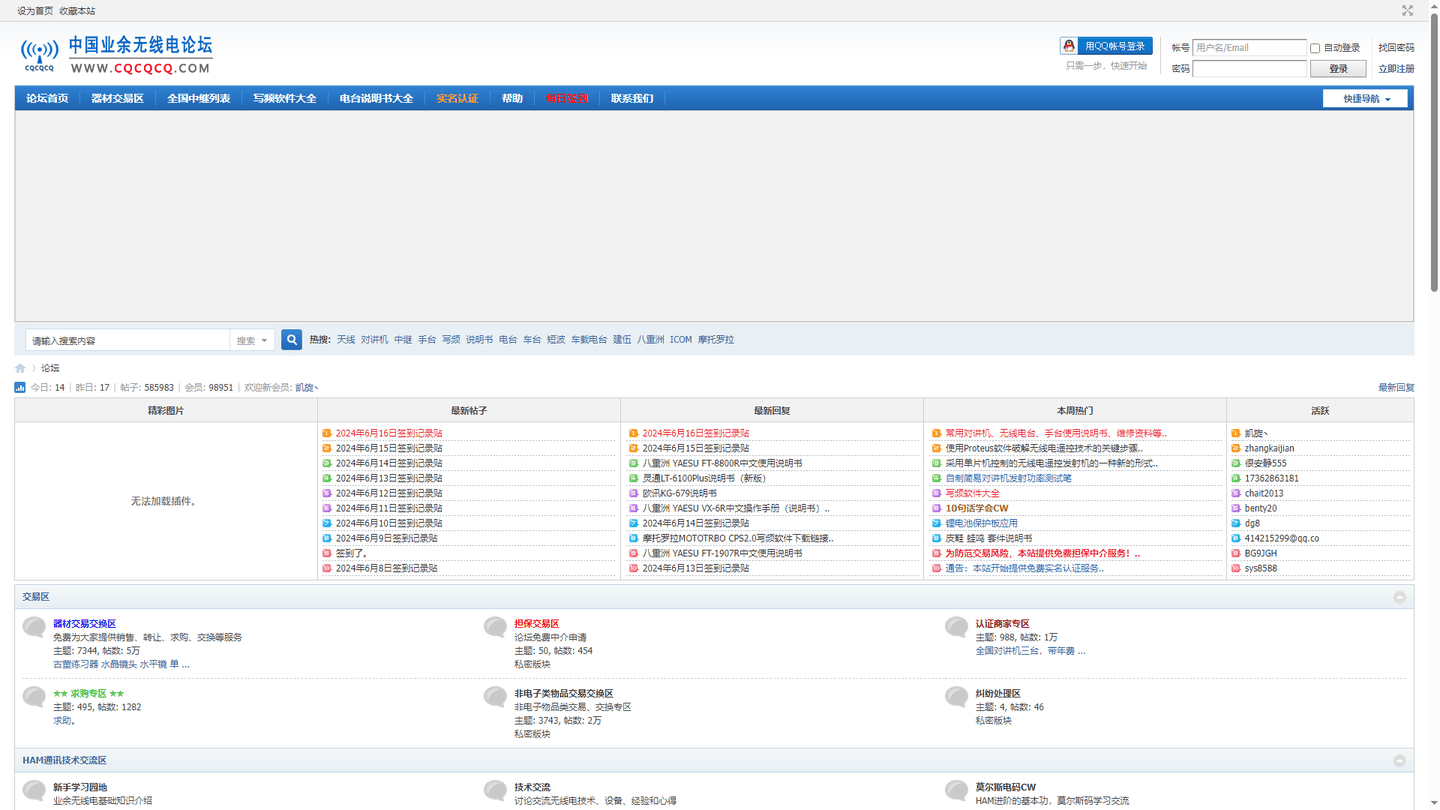The image size is (1440, 810).
Task: Open 论坛首页 in navigation bar
Action: pos(47,99)
